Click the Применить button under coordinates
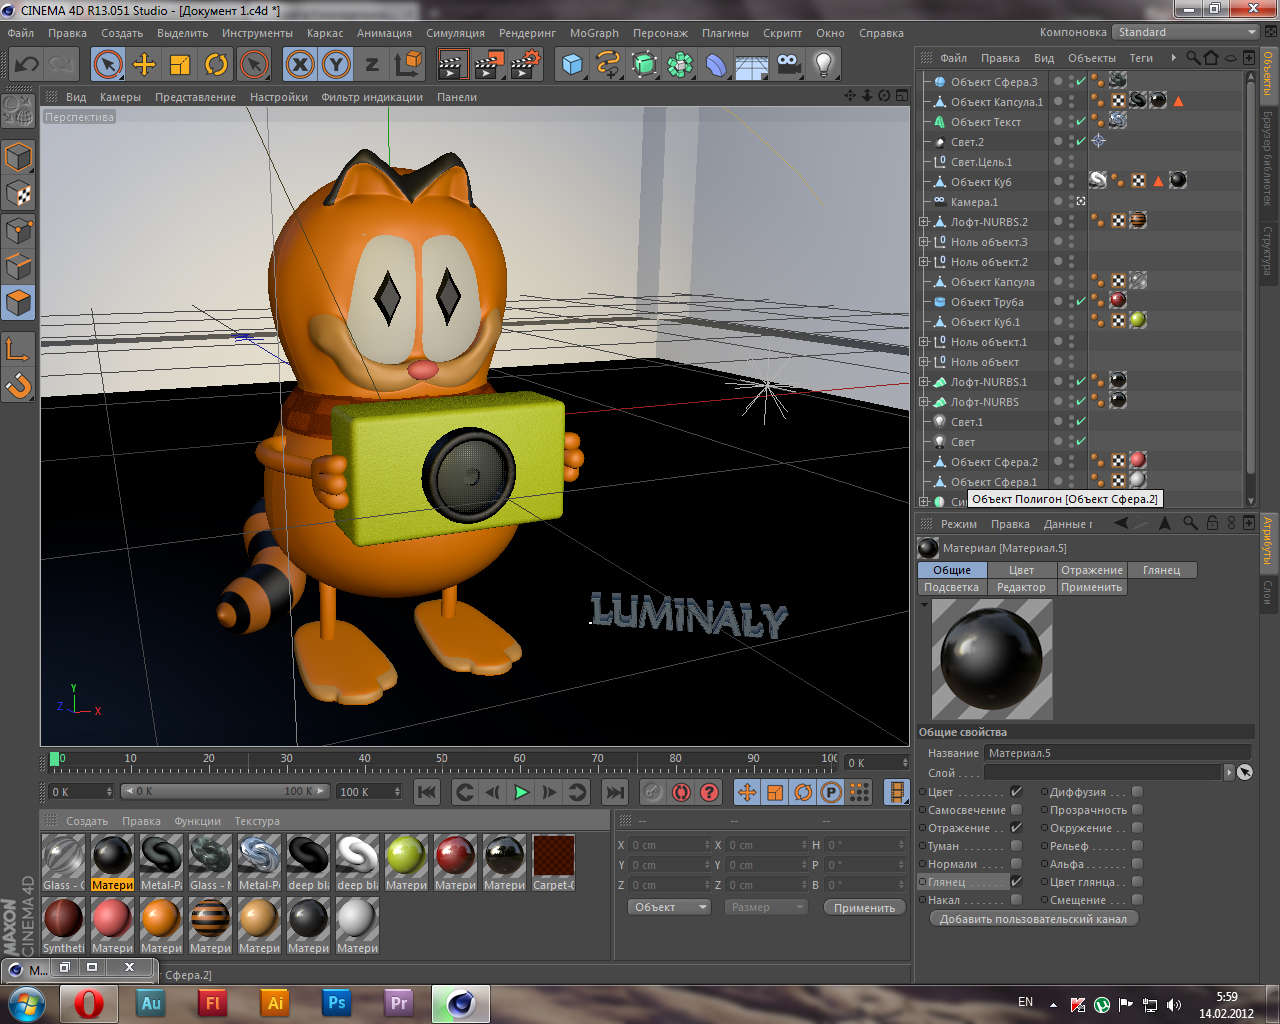Image resolution: width=1280 pixels, height=1024 pixels. pos(864,907)
